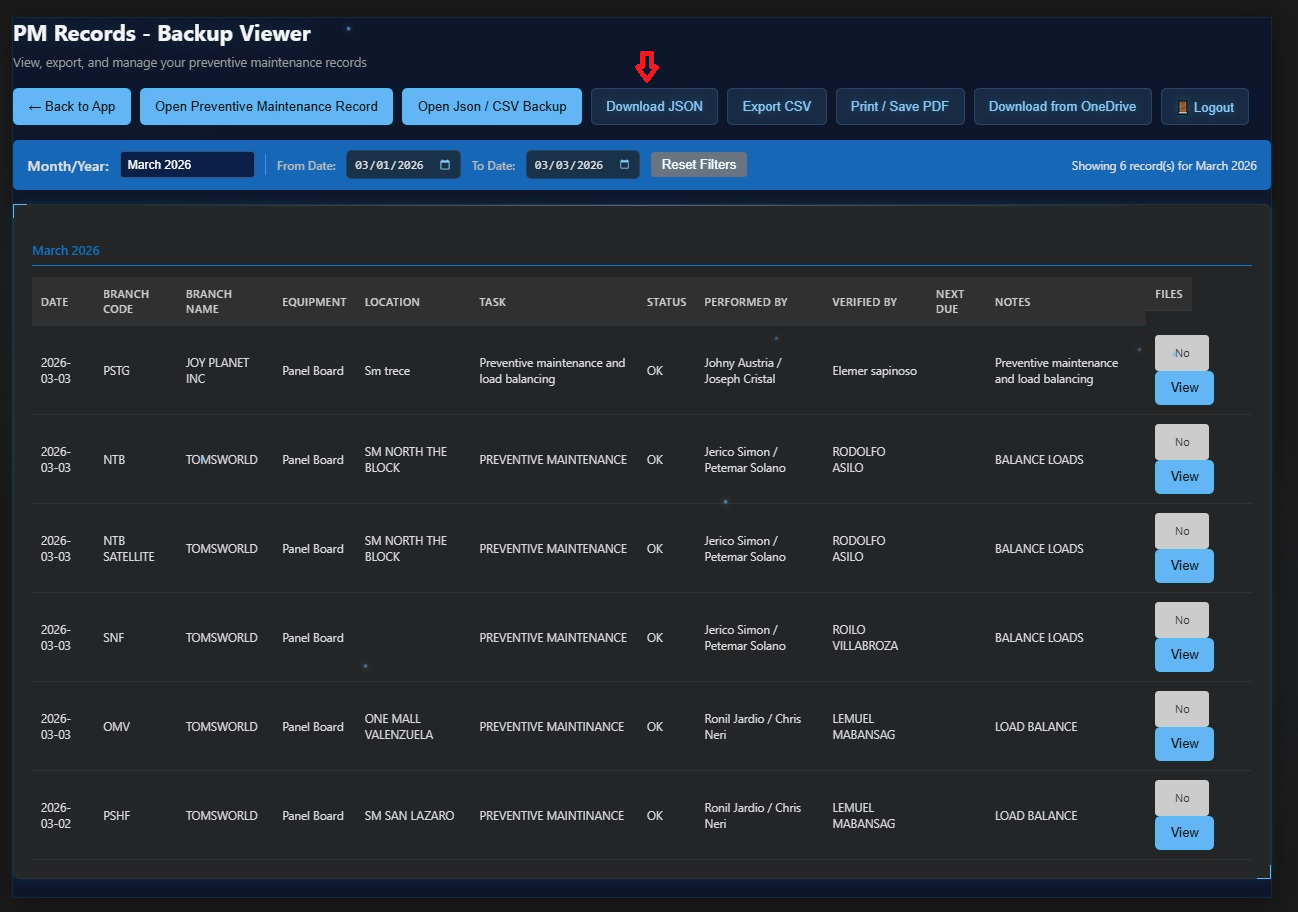Click the No files badge for OMV row
This screenshot has width=1298, height=912.
click(x=1181, y=709)
